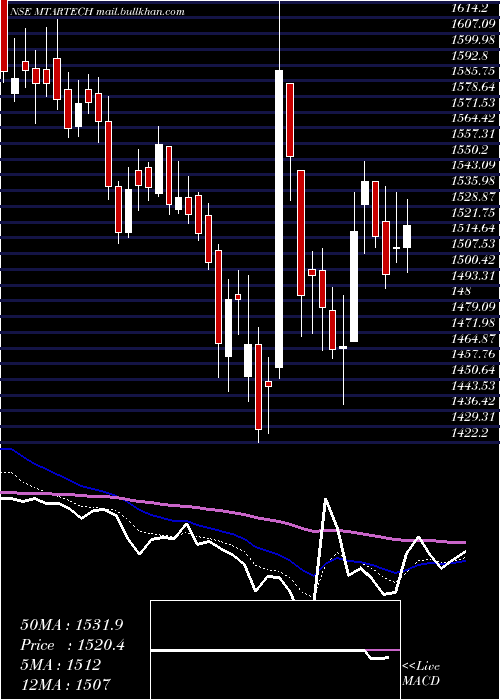The width and height of the screenshot is (500, 700).
Task: Click the 1471.98 axis value
Action: click(x=473, y=323)
